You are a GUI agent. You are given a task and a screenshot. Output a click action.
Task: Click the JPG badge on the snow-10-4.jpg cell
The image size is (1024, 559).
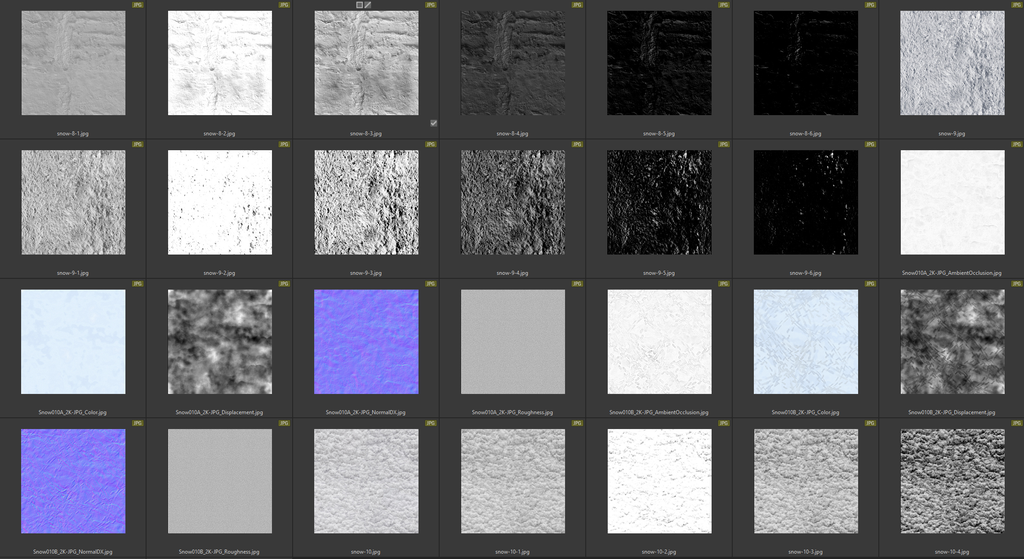pos(1016,424)
